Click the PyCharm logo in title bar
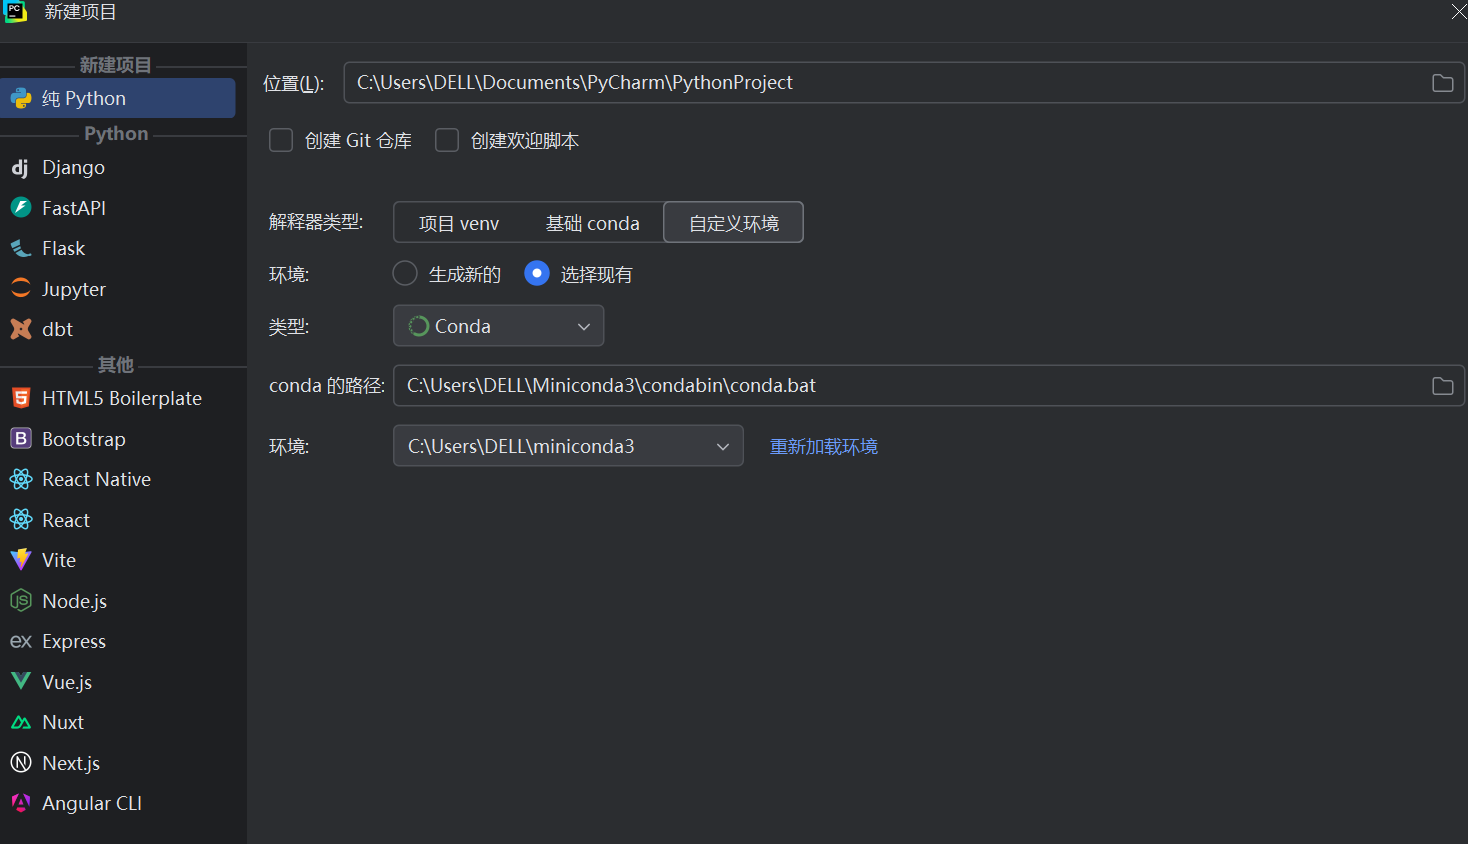Viewport: 1468px width, 844px height. click(15, 11)
